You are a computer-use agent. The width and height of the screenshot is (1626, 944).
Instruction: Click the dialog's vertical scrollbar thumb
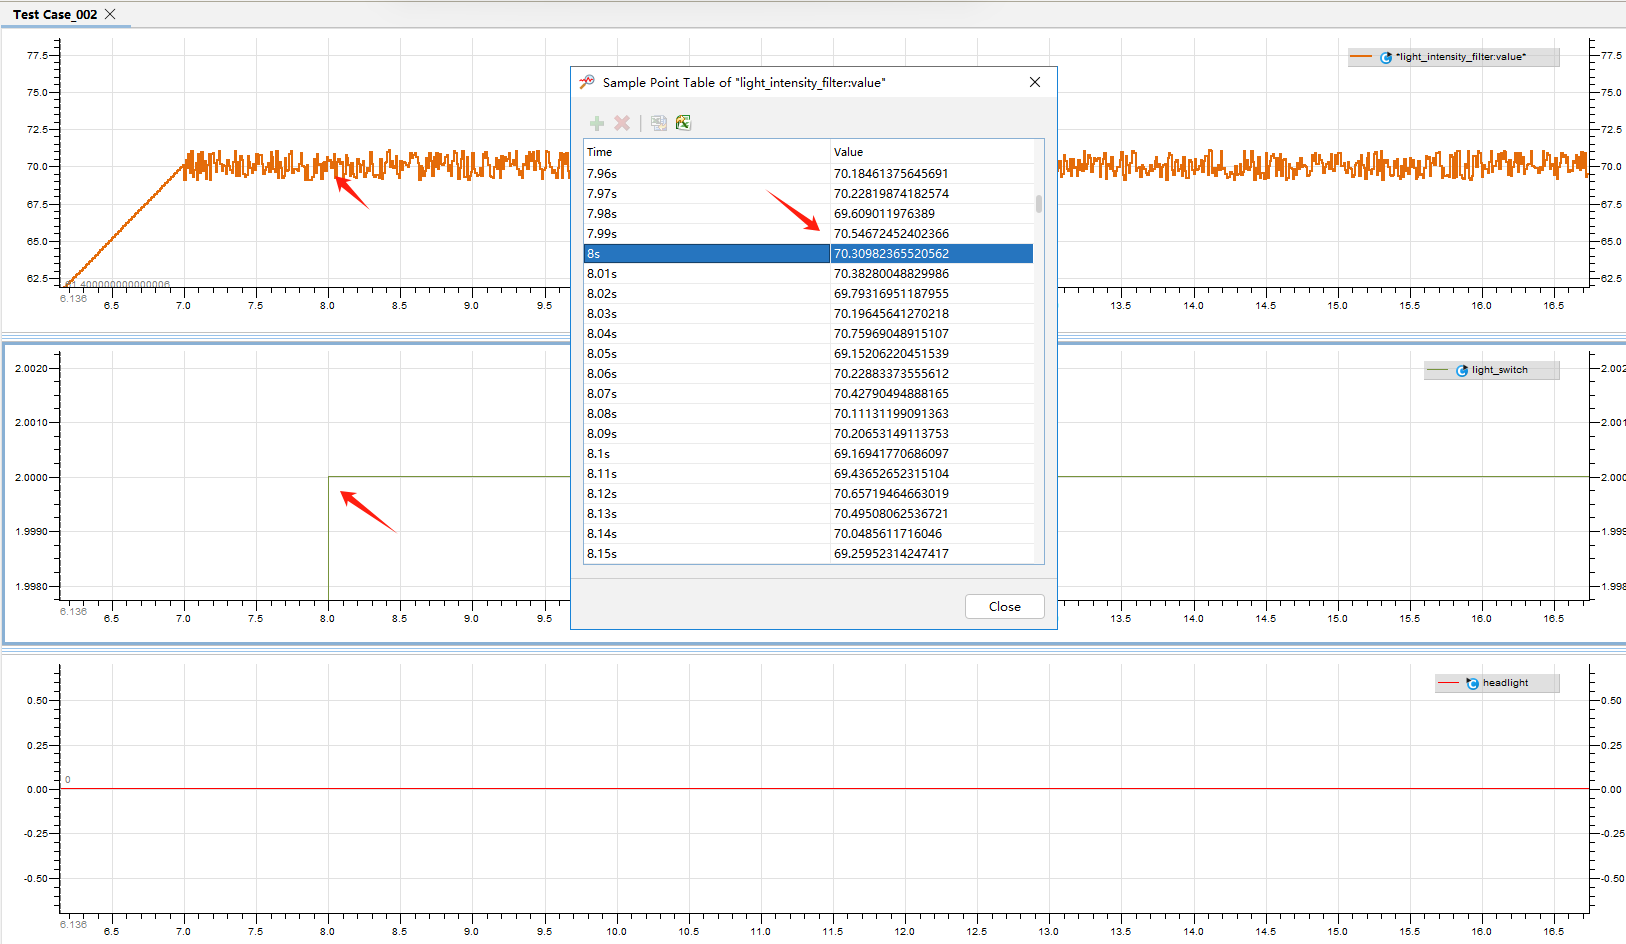[x=1039, y=204]
